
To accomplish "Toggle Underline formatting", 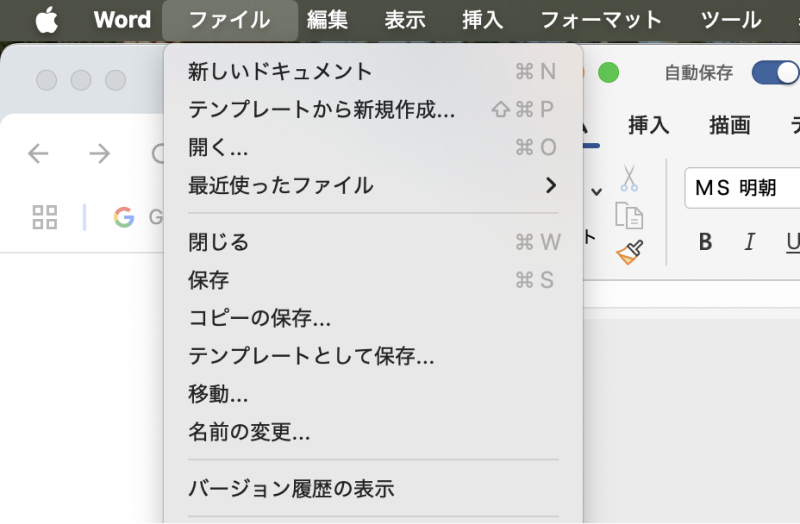I will pos(793,242).
